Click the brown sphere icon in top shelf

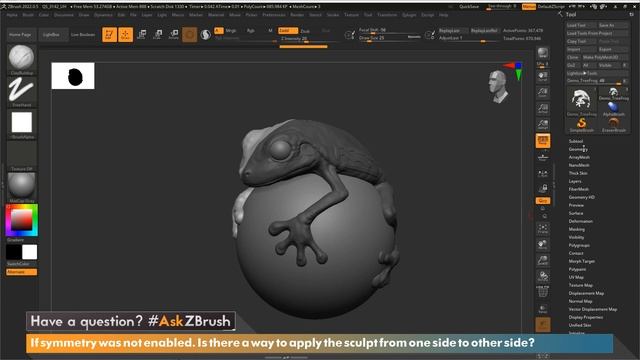[x=189, y=35]
